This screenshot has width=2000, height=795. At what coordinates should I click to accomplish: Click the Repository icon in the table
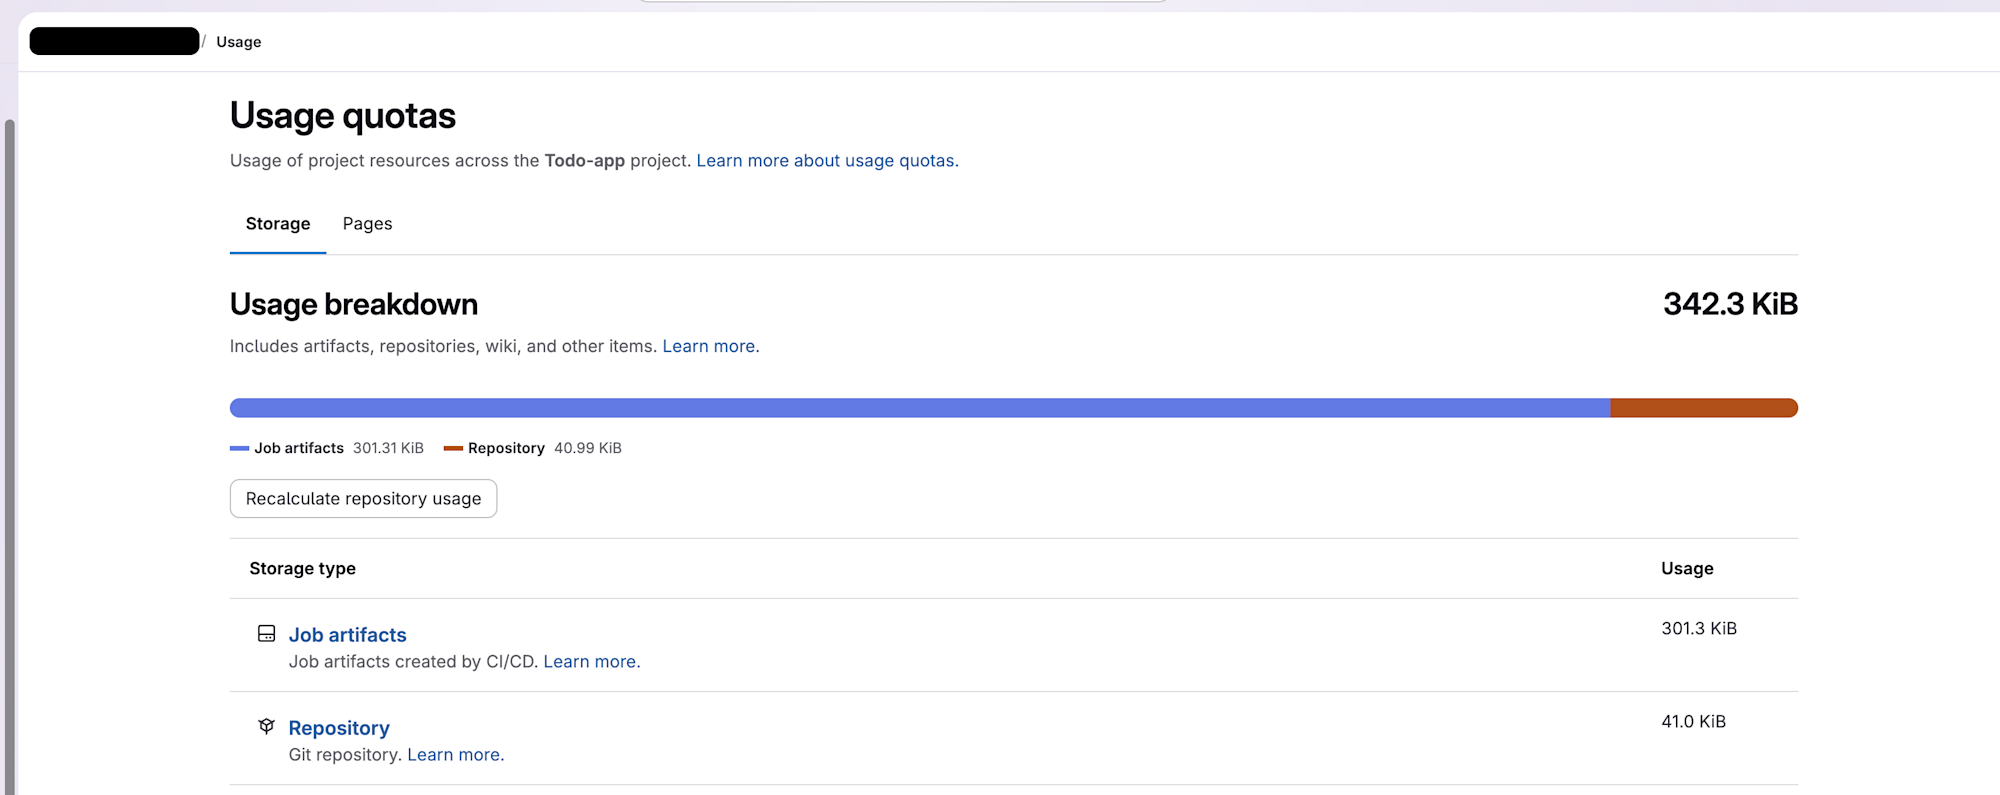[266, 727]
